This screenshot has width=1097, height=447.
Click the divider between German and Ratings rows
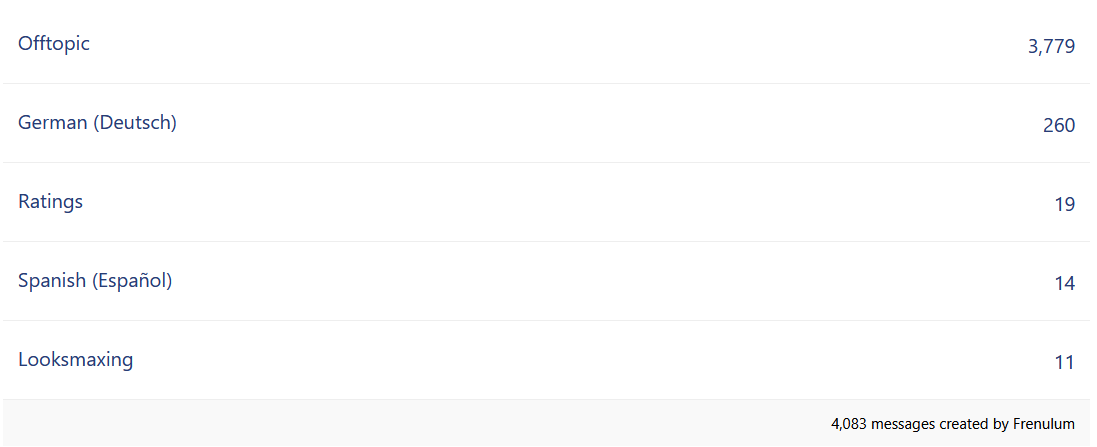tap(546, 162)
